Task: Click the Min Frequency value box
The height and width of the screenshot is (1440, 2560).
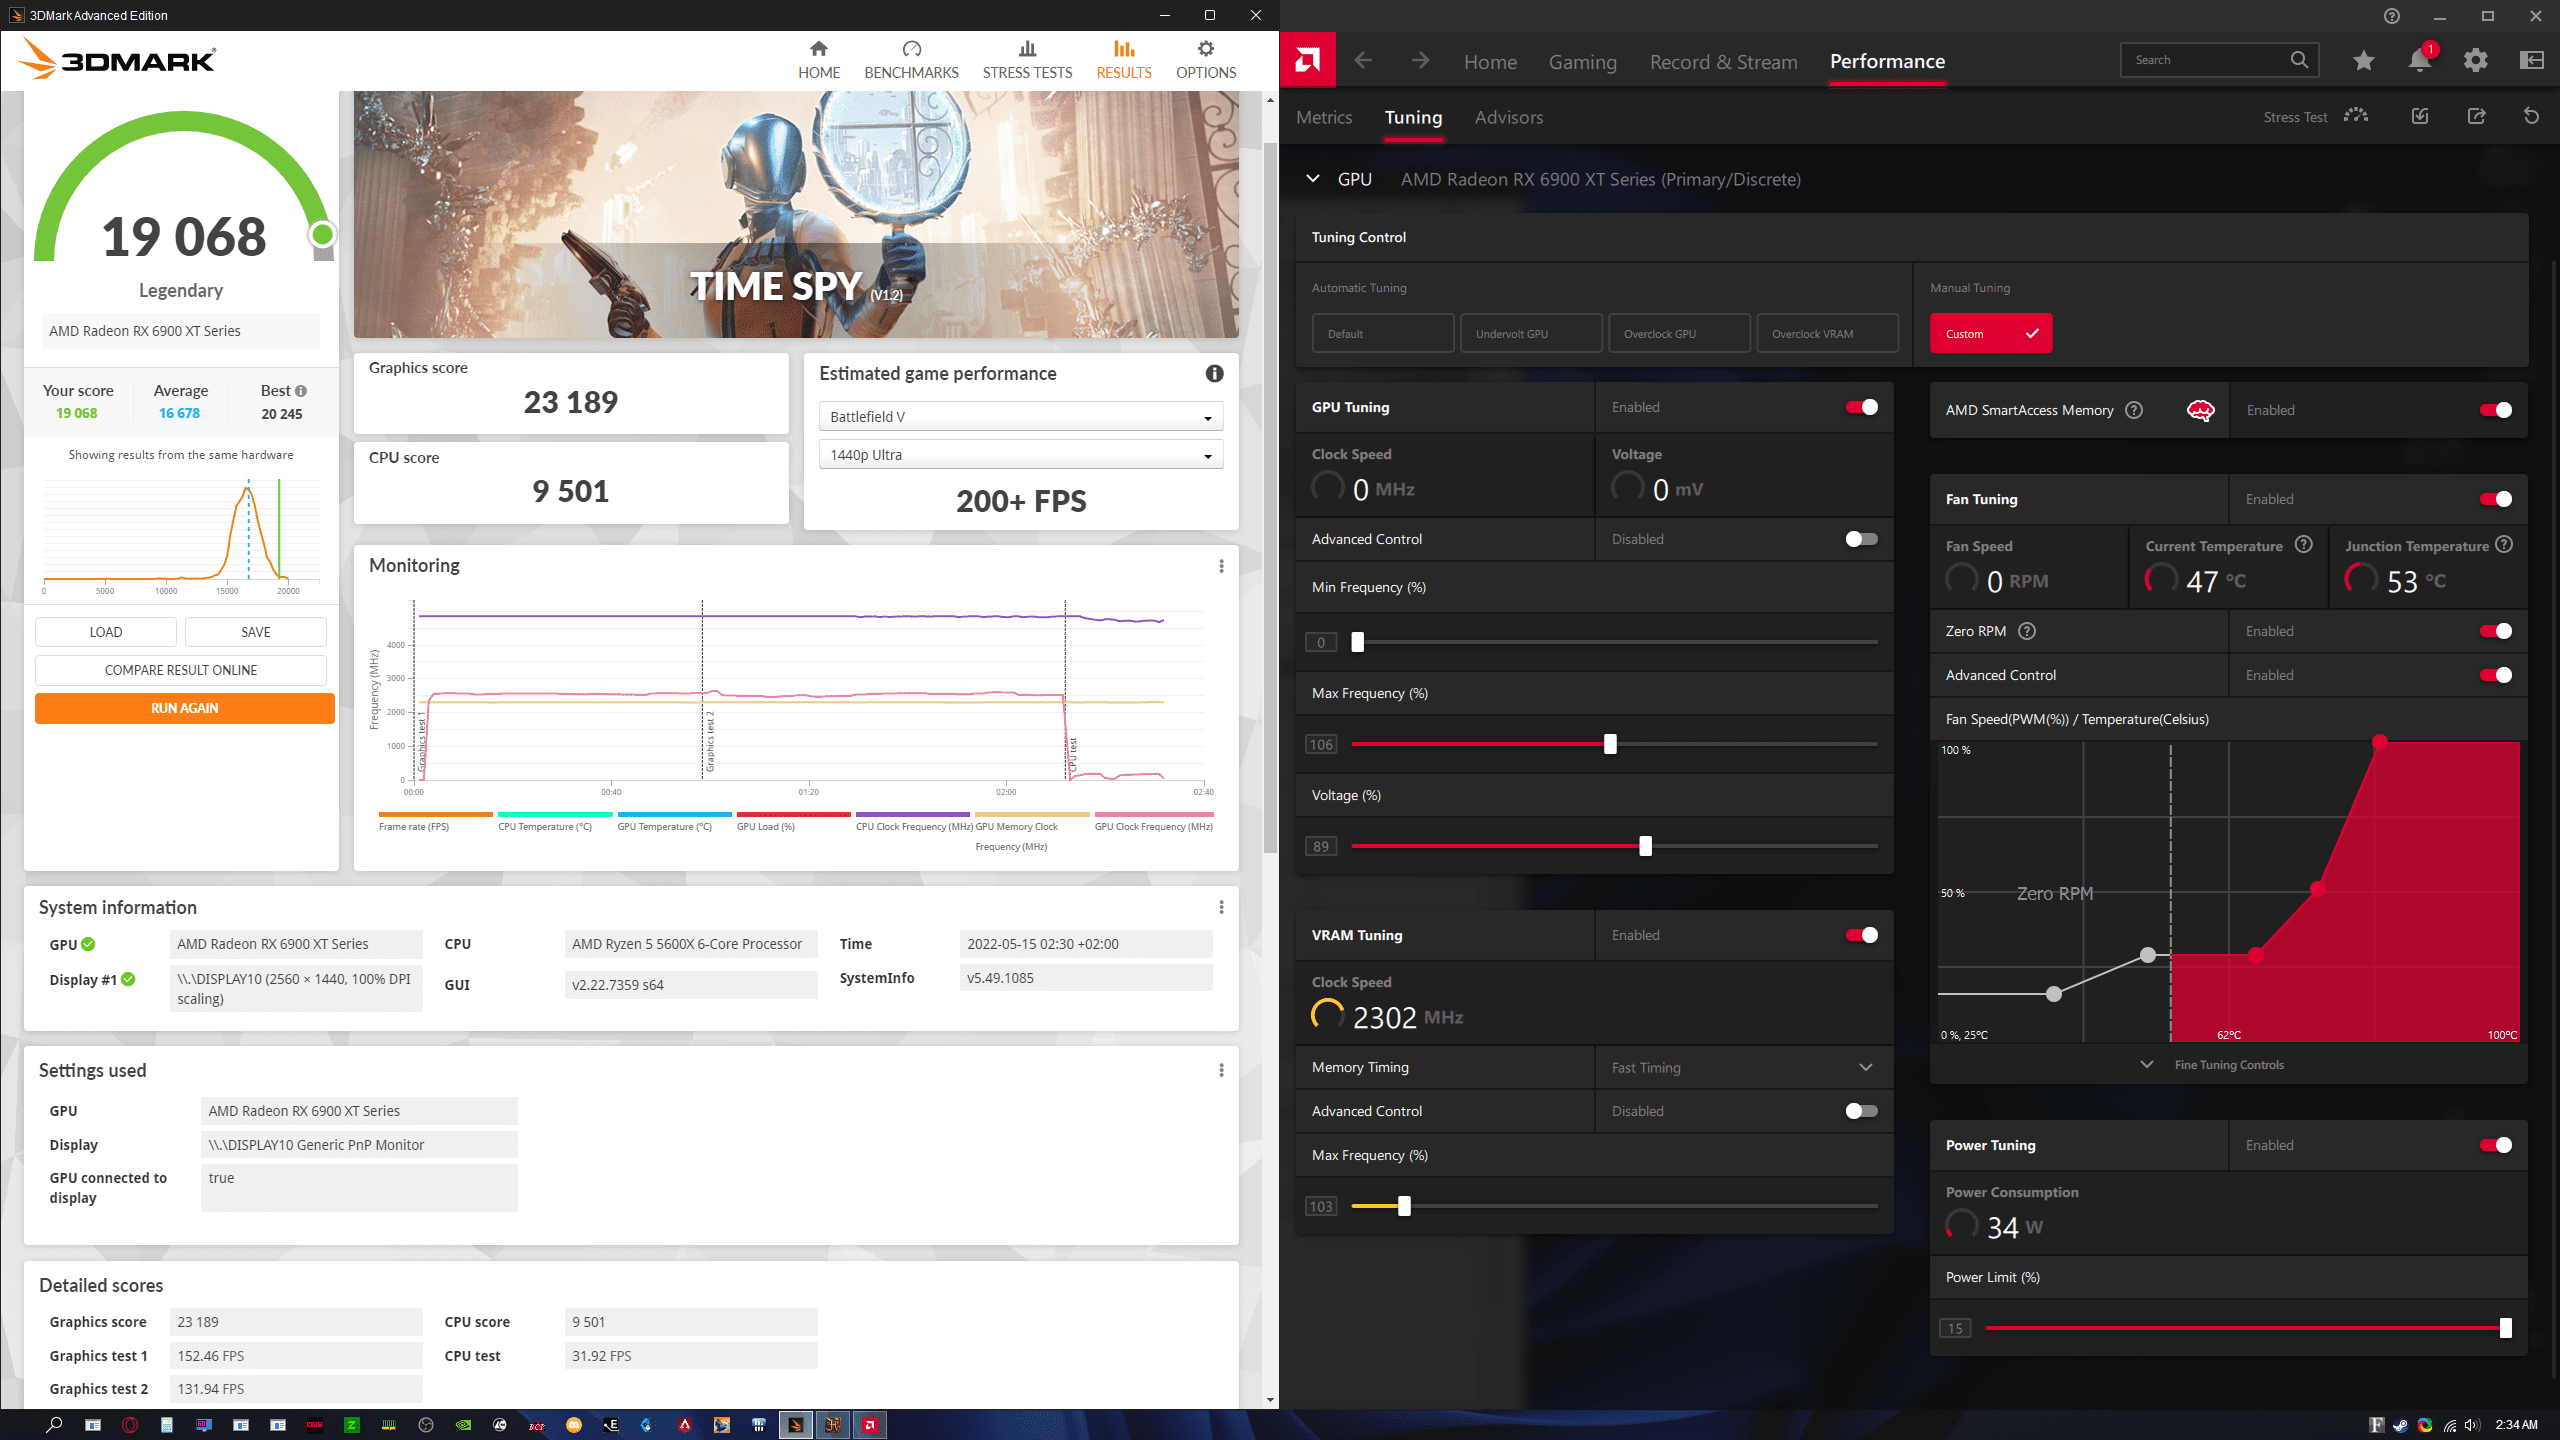Action: tap(1321, 643)
